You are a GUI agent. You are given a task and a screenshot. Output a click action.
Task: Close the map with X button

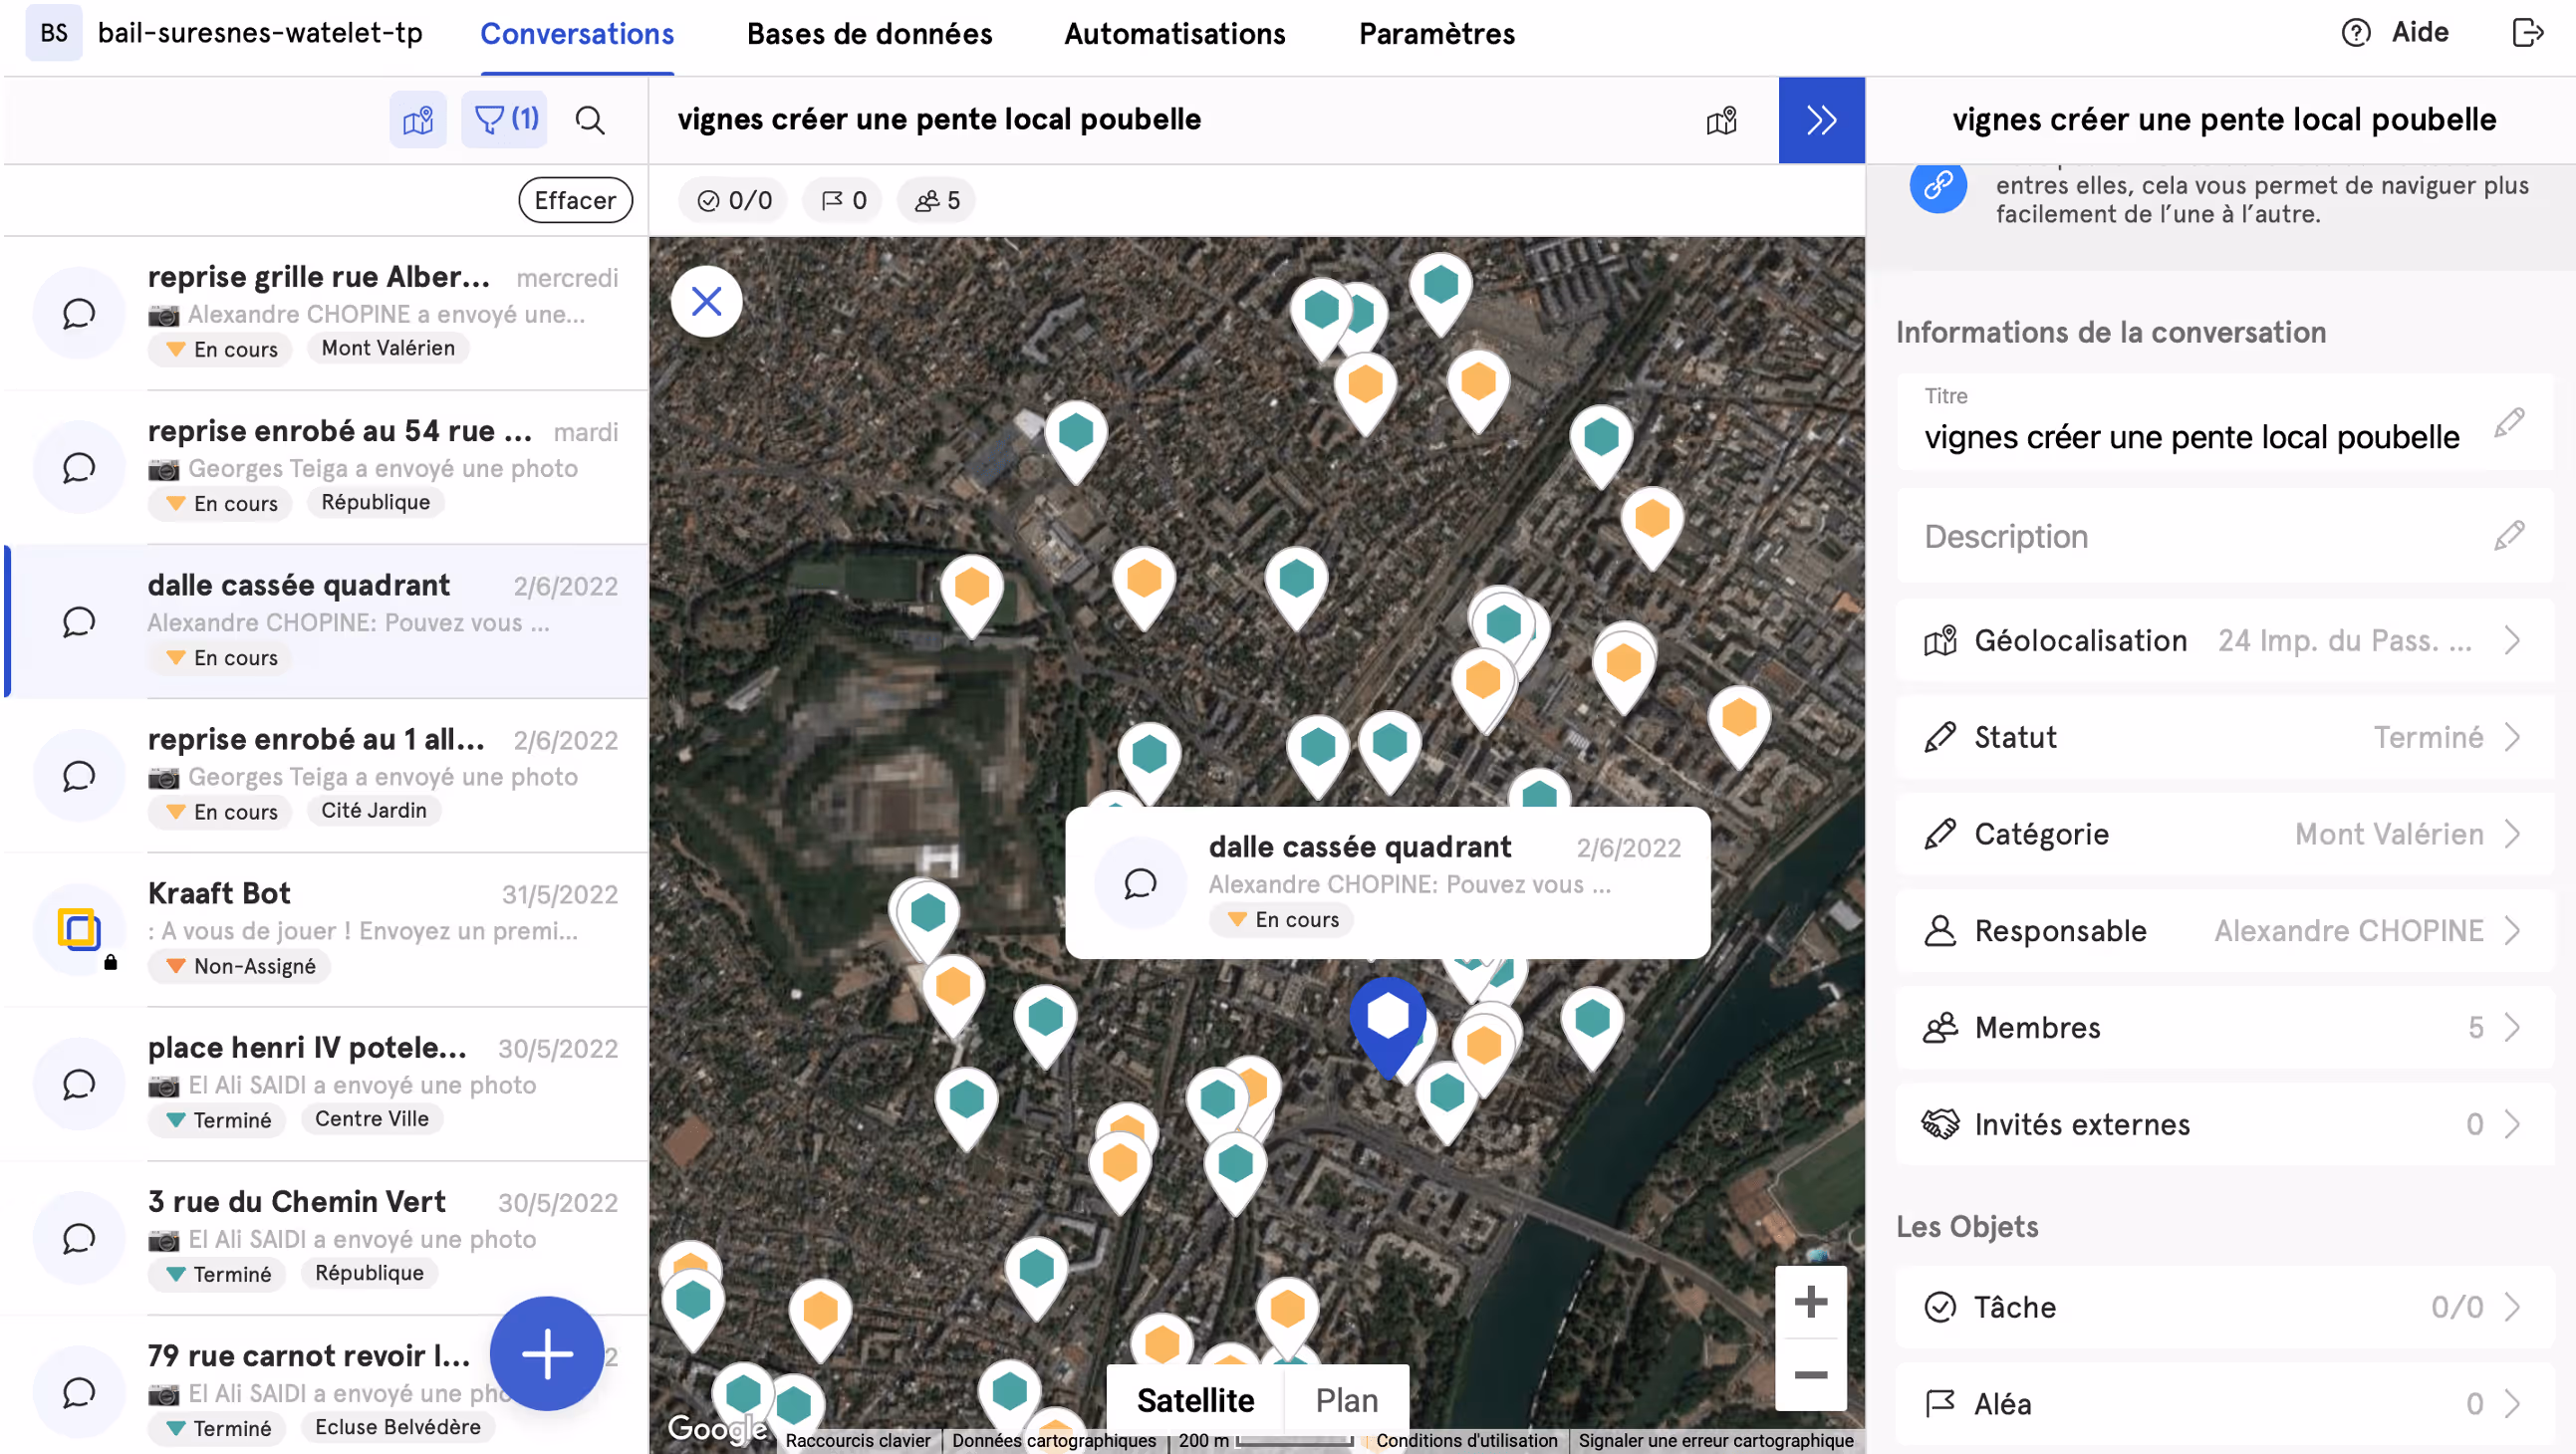point(706,301)
